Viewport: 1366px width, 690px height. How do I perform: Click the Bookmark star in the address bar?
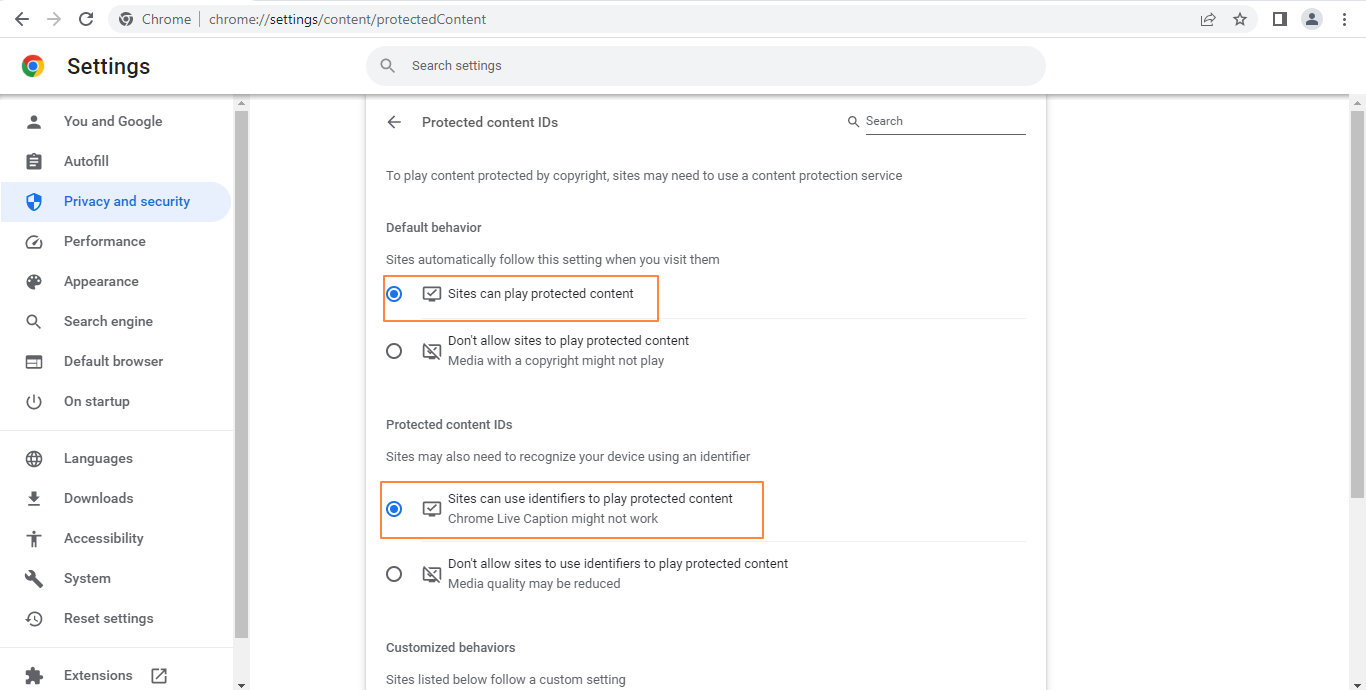pyautogui.click(x=1240, y=18)
